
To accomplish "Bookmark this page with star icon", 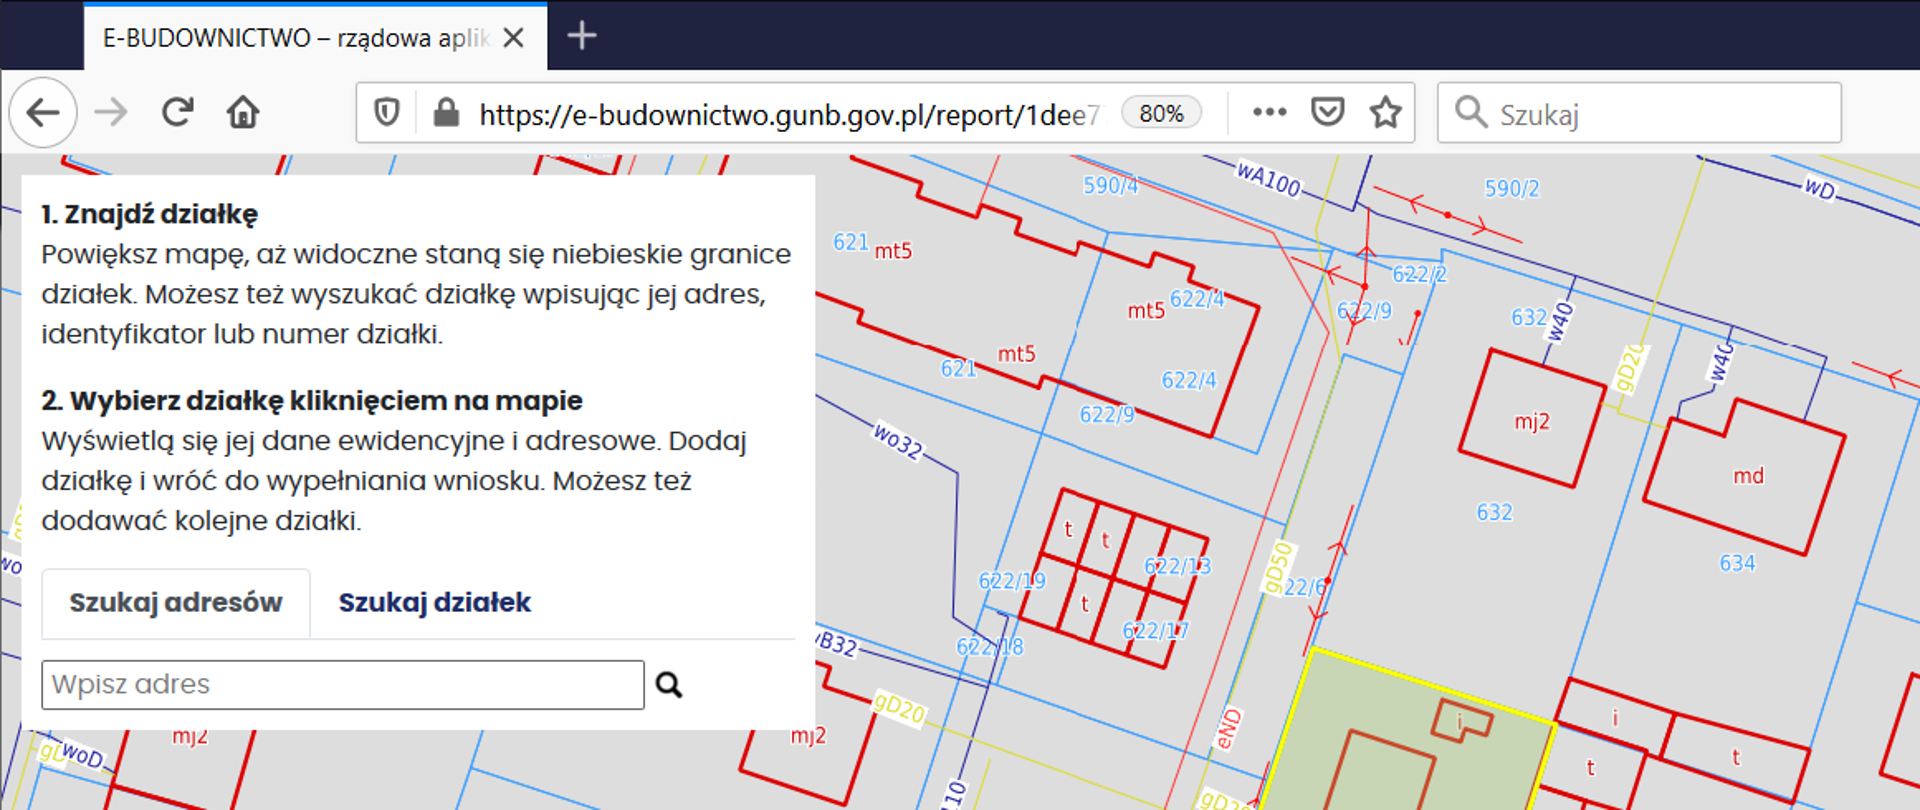I will click(1385, 113).
